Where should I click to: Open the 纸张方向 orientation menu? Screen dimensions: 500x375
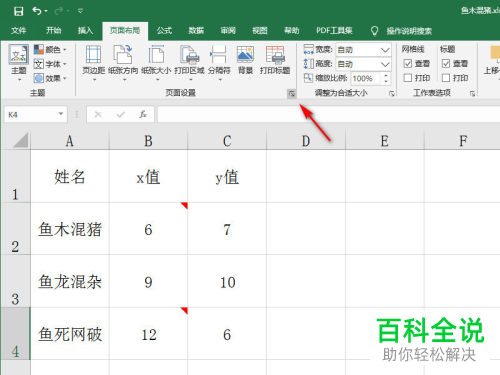123,63
